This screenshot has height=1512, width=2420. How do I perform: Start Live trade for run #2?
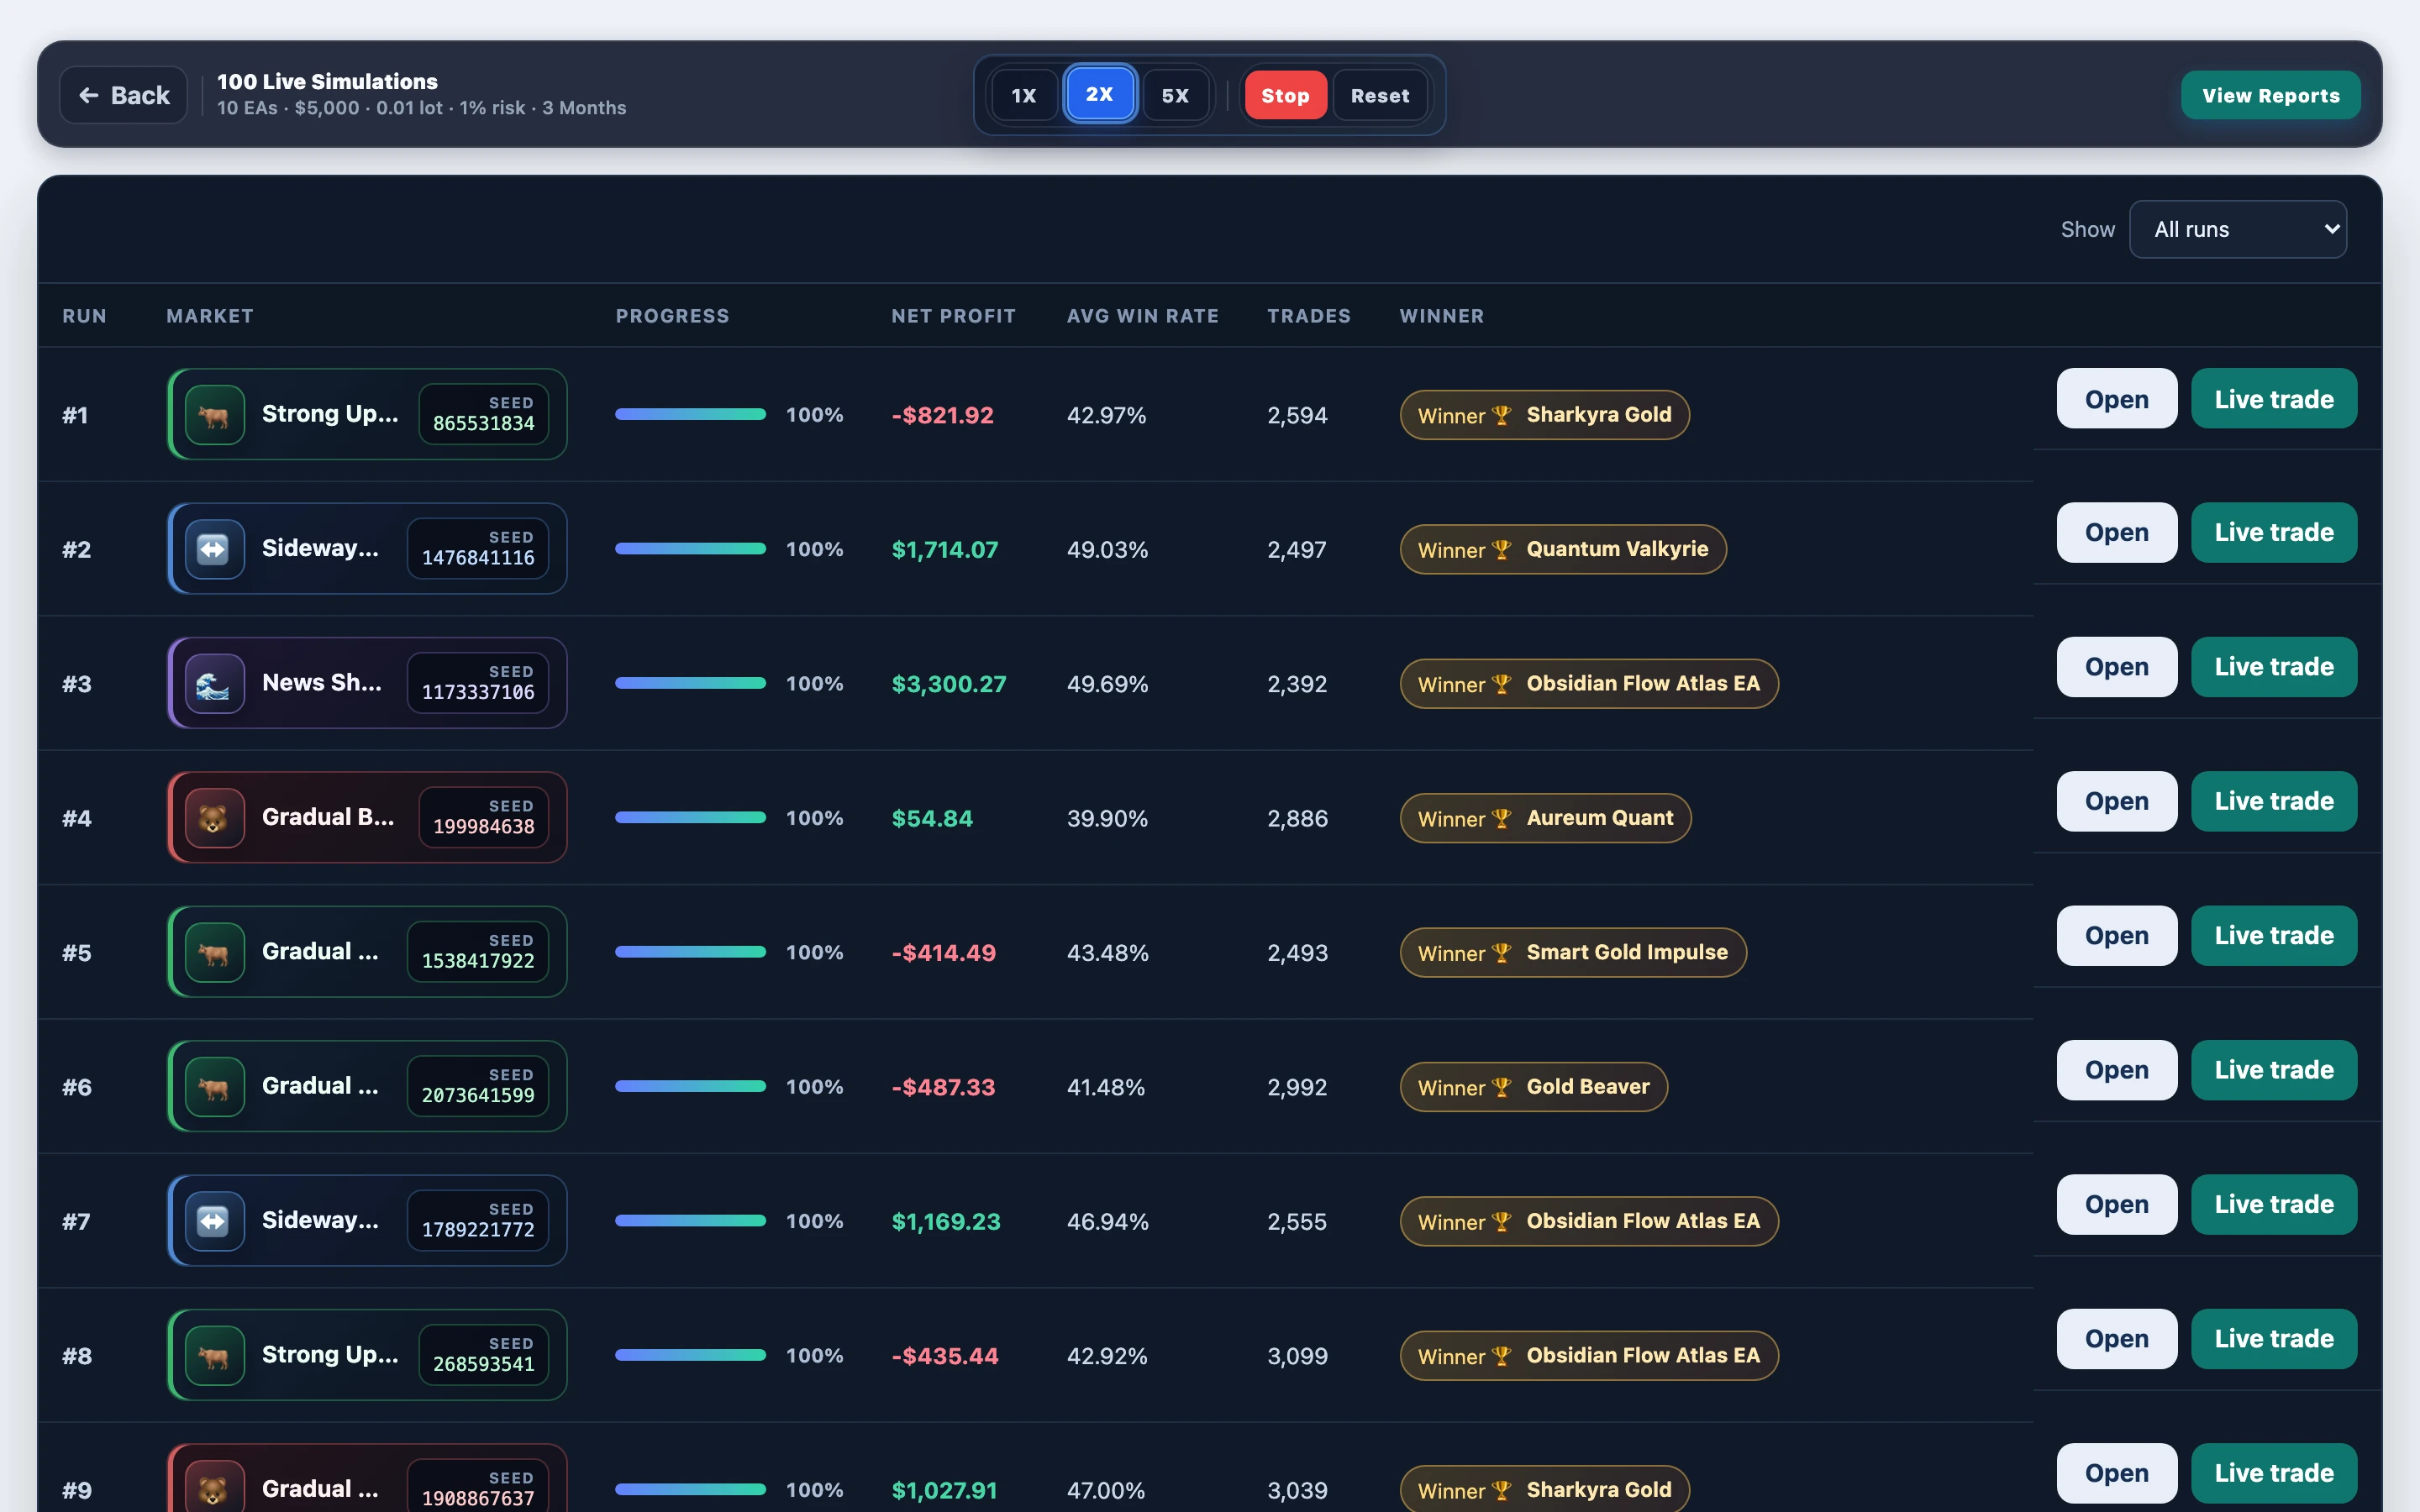(x=2273, y=533)
